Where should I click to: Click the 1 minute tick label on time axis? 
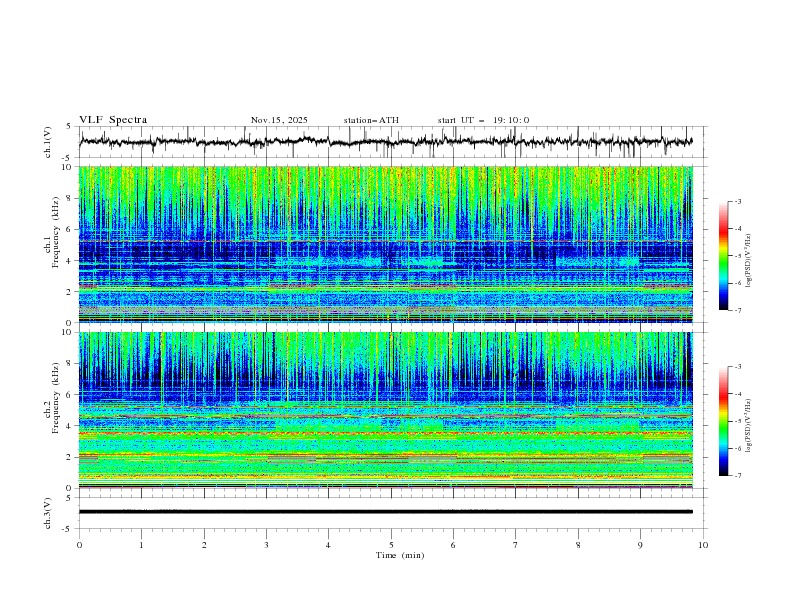click(x=141, y=545)
